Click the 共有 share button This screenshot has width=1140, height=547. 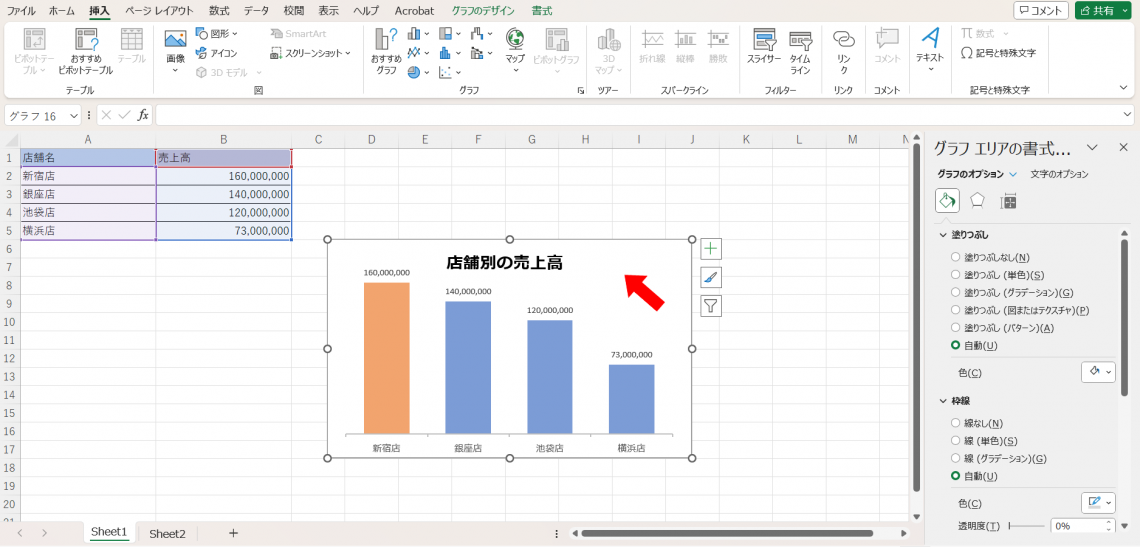(x=1103, y=11)
